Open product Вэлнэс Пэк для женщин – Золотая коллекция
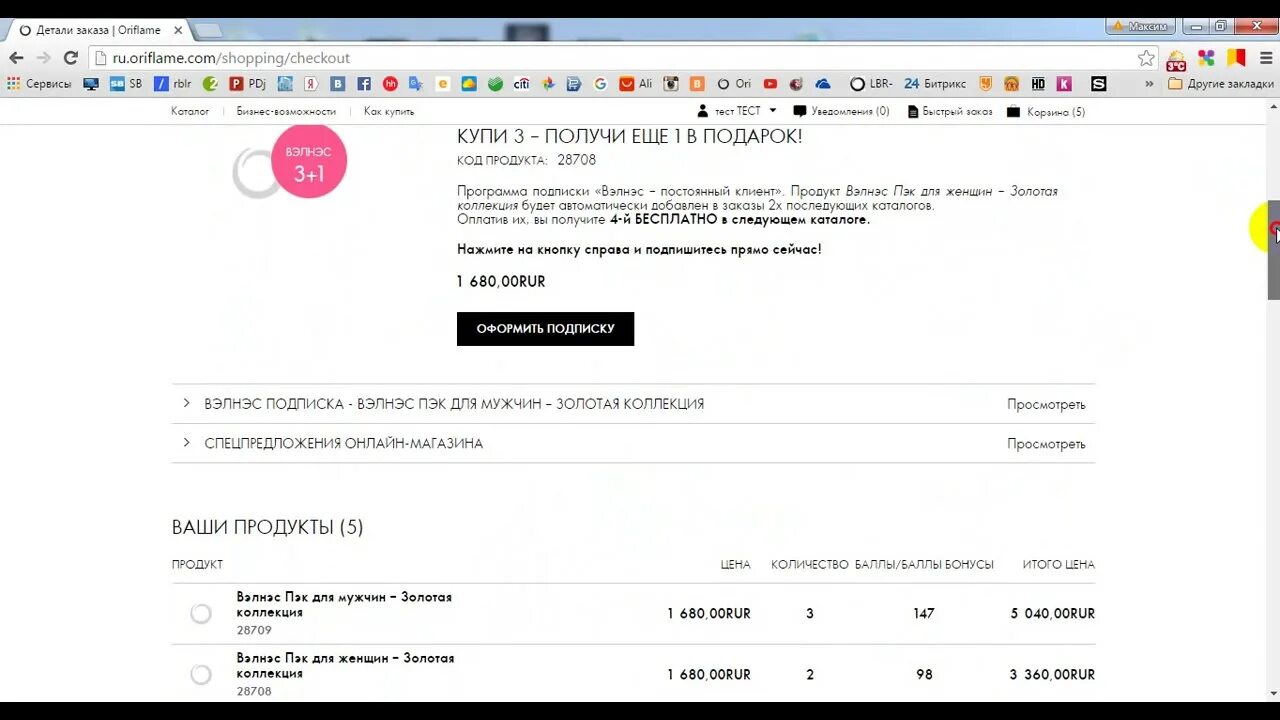1280x720 pixels. [345, 665]
